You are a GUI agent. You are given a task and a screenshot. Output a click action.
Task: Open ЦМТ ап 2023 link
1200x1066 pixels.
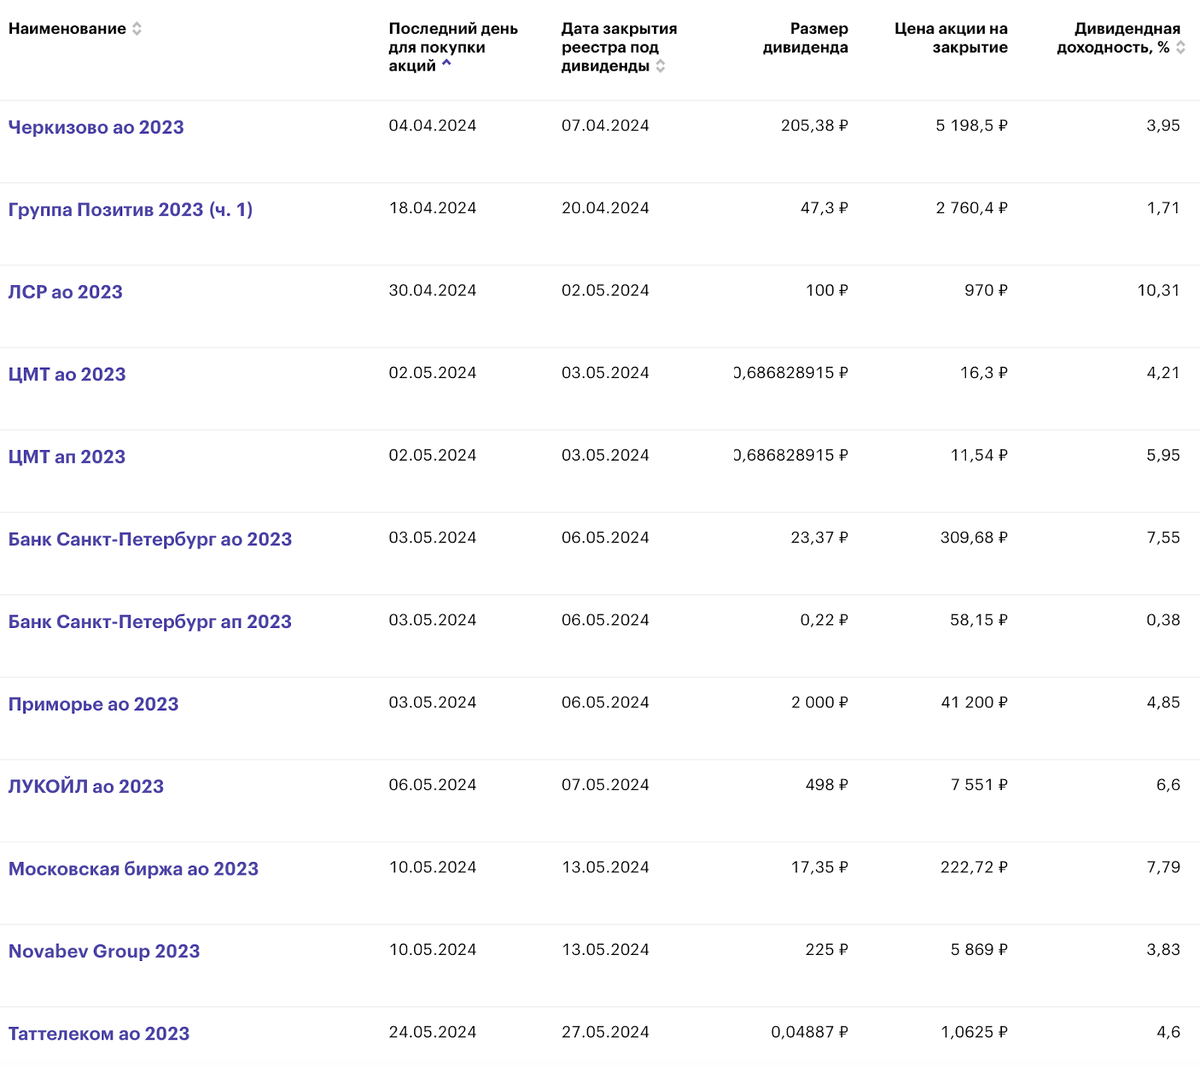(x=67, y=457)
